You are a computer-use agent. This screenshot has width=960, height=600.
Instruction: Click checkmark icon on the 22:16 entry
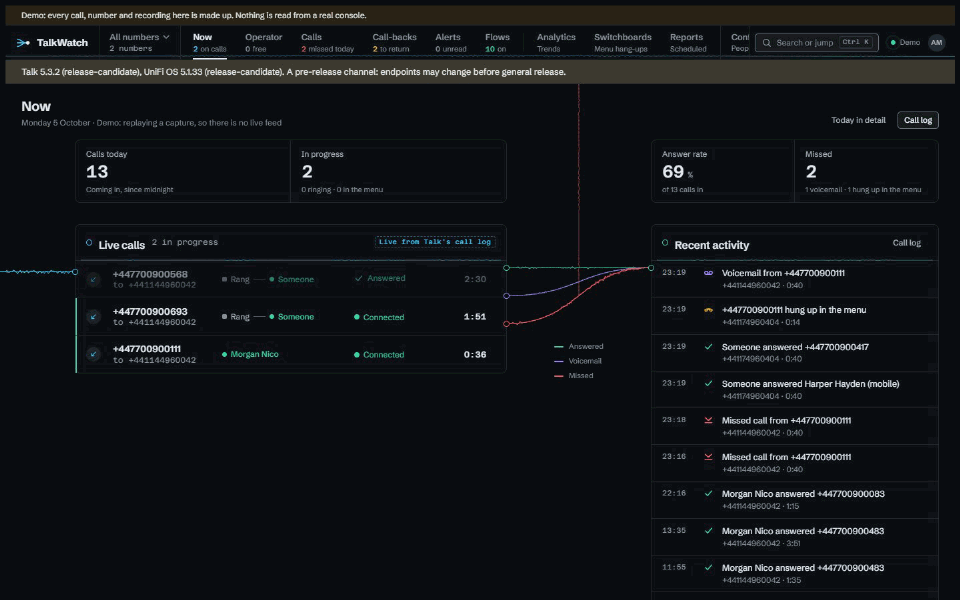pos(708,493)
